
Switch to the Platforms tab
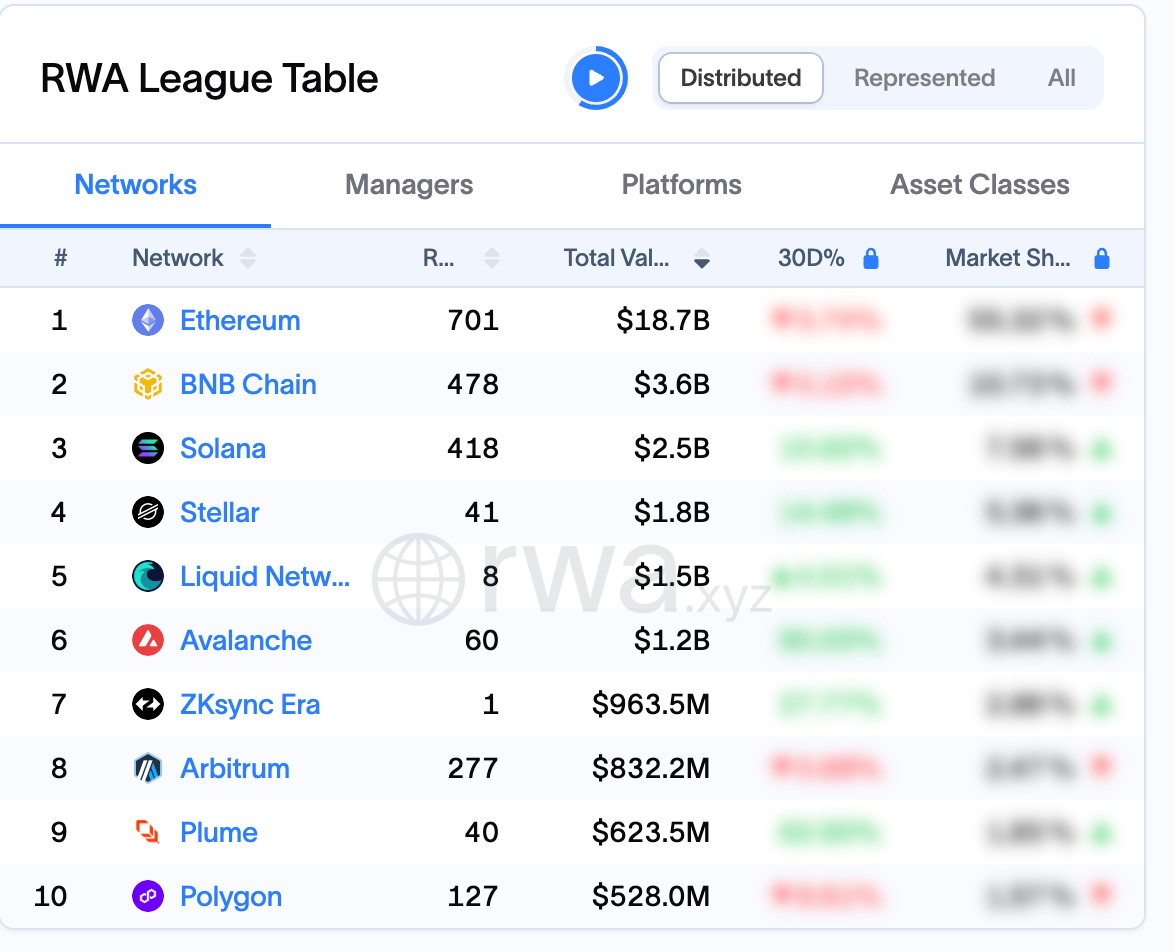pos(681,185)
